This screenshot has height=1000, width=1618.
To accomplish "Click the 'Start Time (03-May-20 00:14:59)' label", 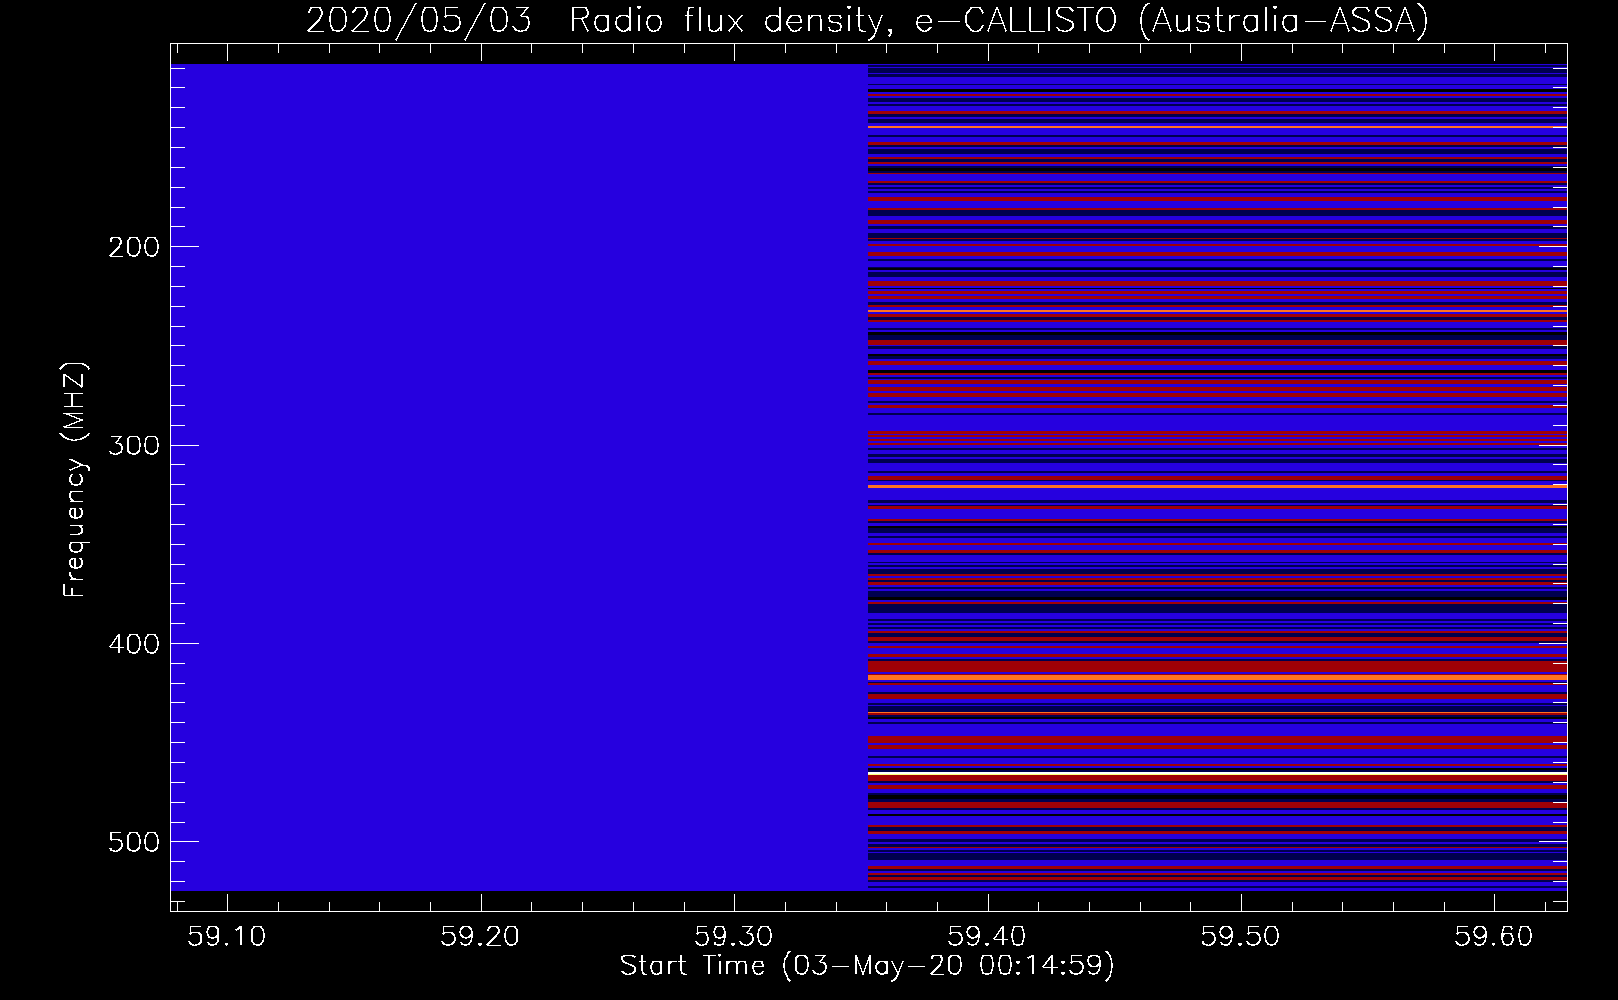I will 867,966.
